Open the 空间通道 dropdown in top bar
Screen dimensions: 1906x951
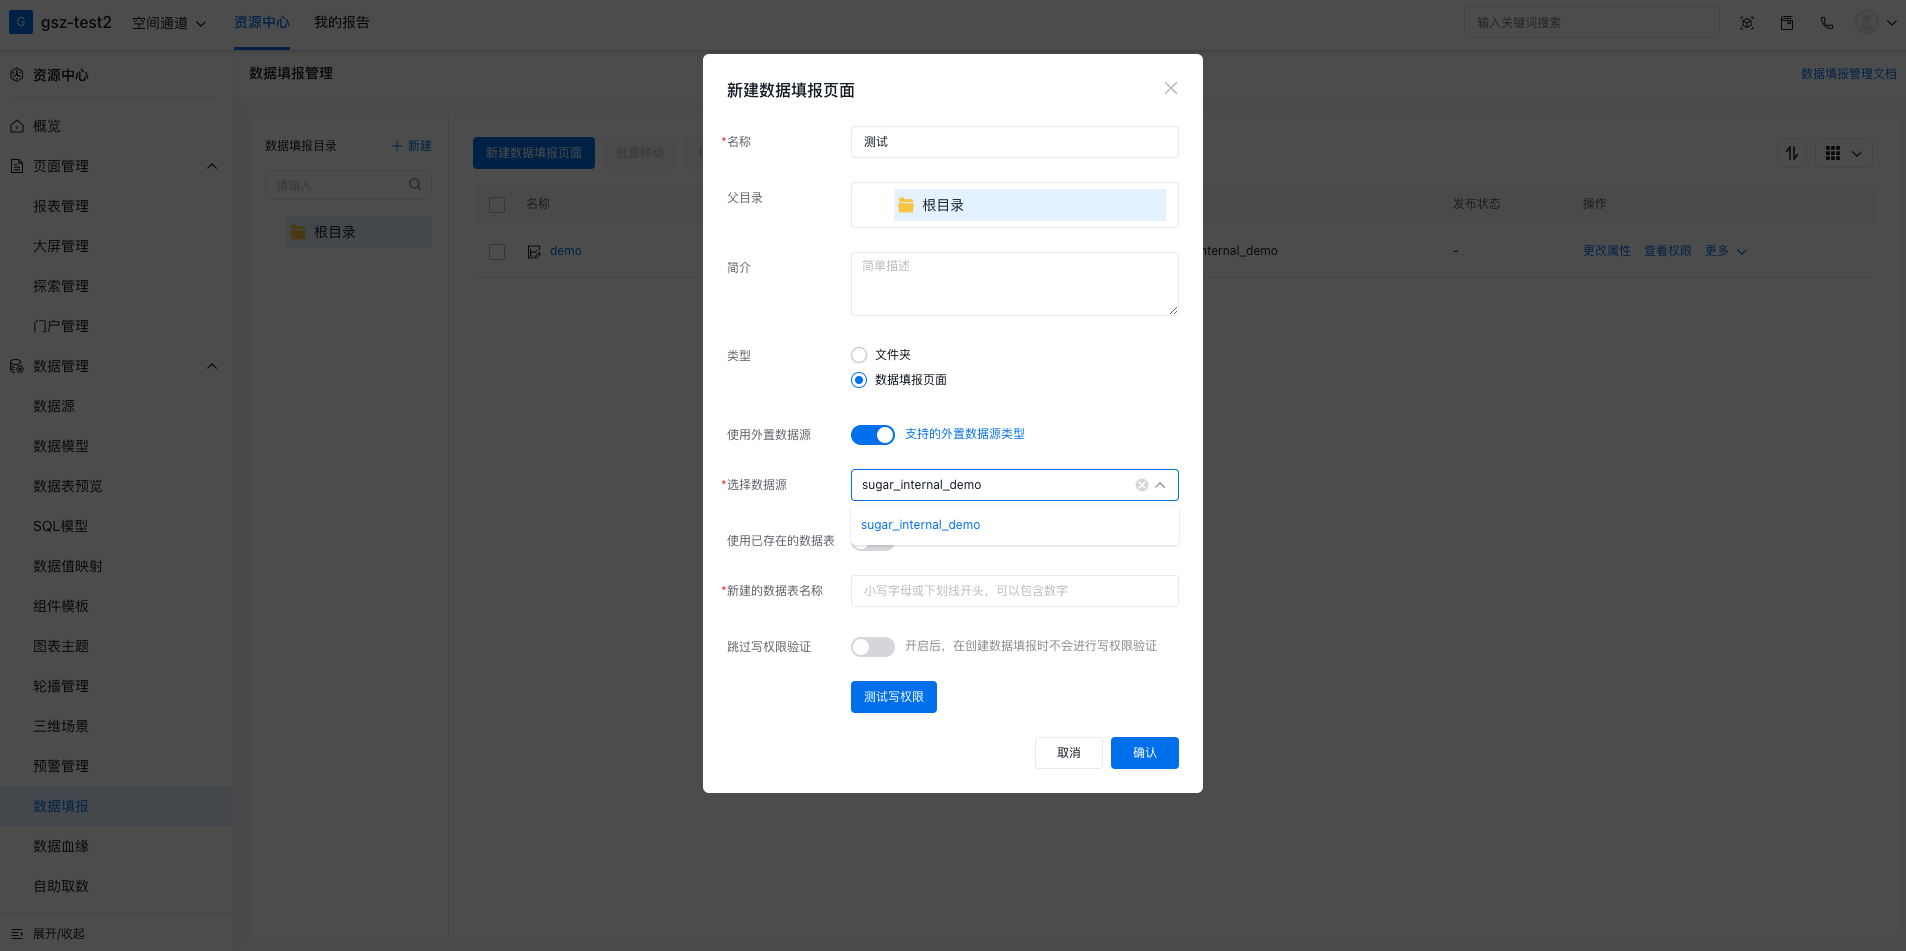coord(169,23)
